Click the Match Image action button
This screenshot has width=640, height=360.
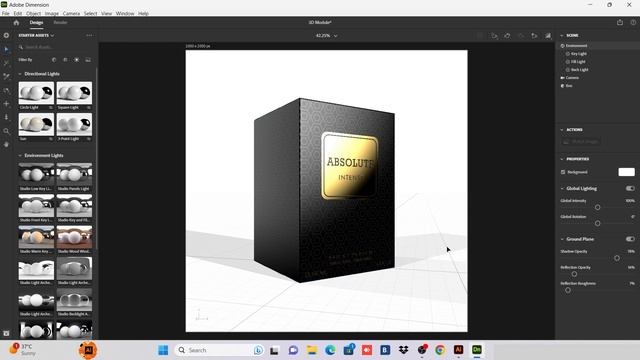(x=580, y=142)
